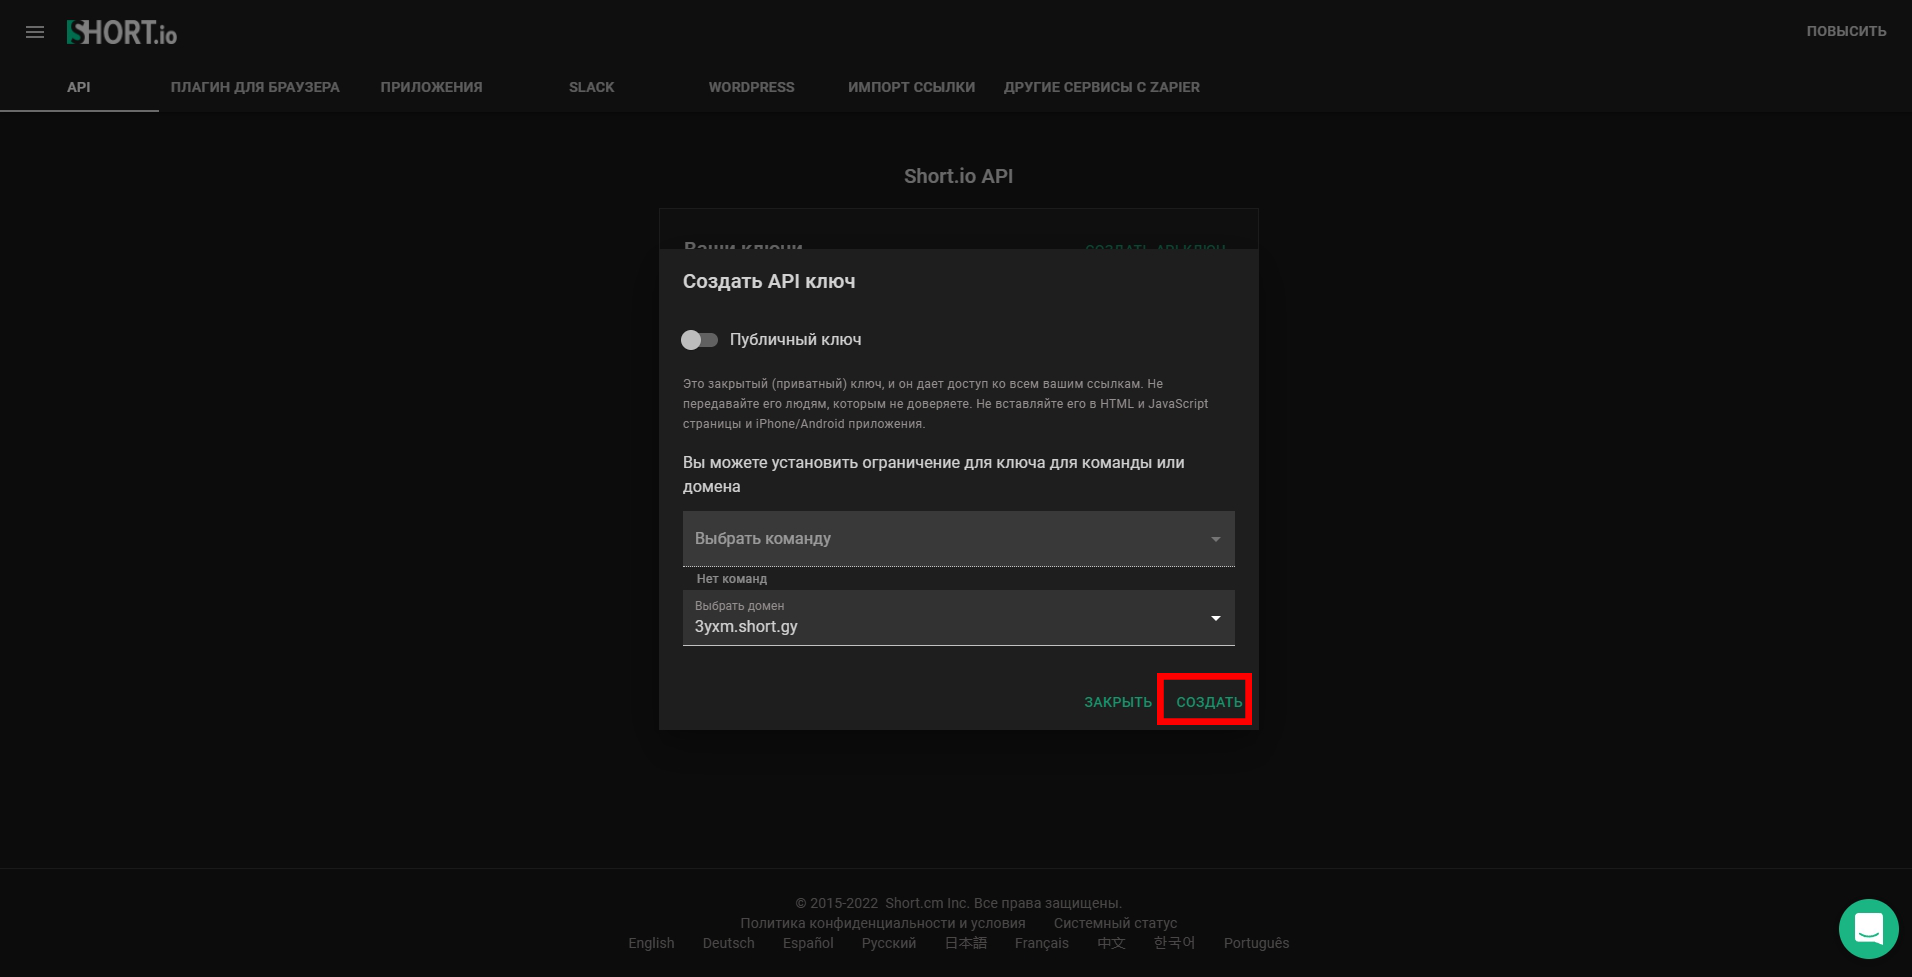Select the API tab

pyautogui.click(x=79, y=87)
